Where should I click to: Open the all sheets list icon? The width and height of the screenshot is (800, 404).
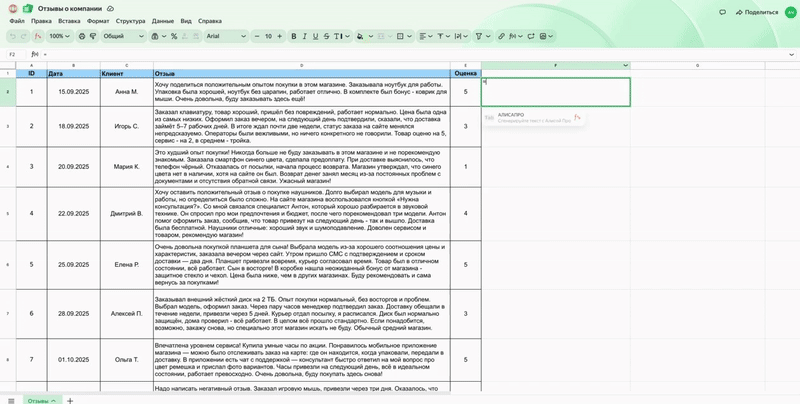pyautogui.click(x=11, y=399)
